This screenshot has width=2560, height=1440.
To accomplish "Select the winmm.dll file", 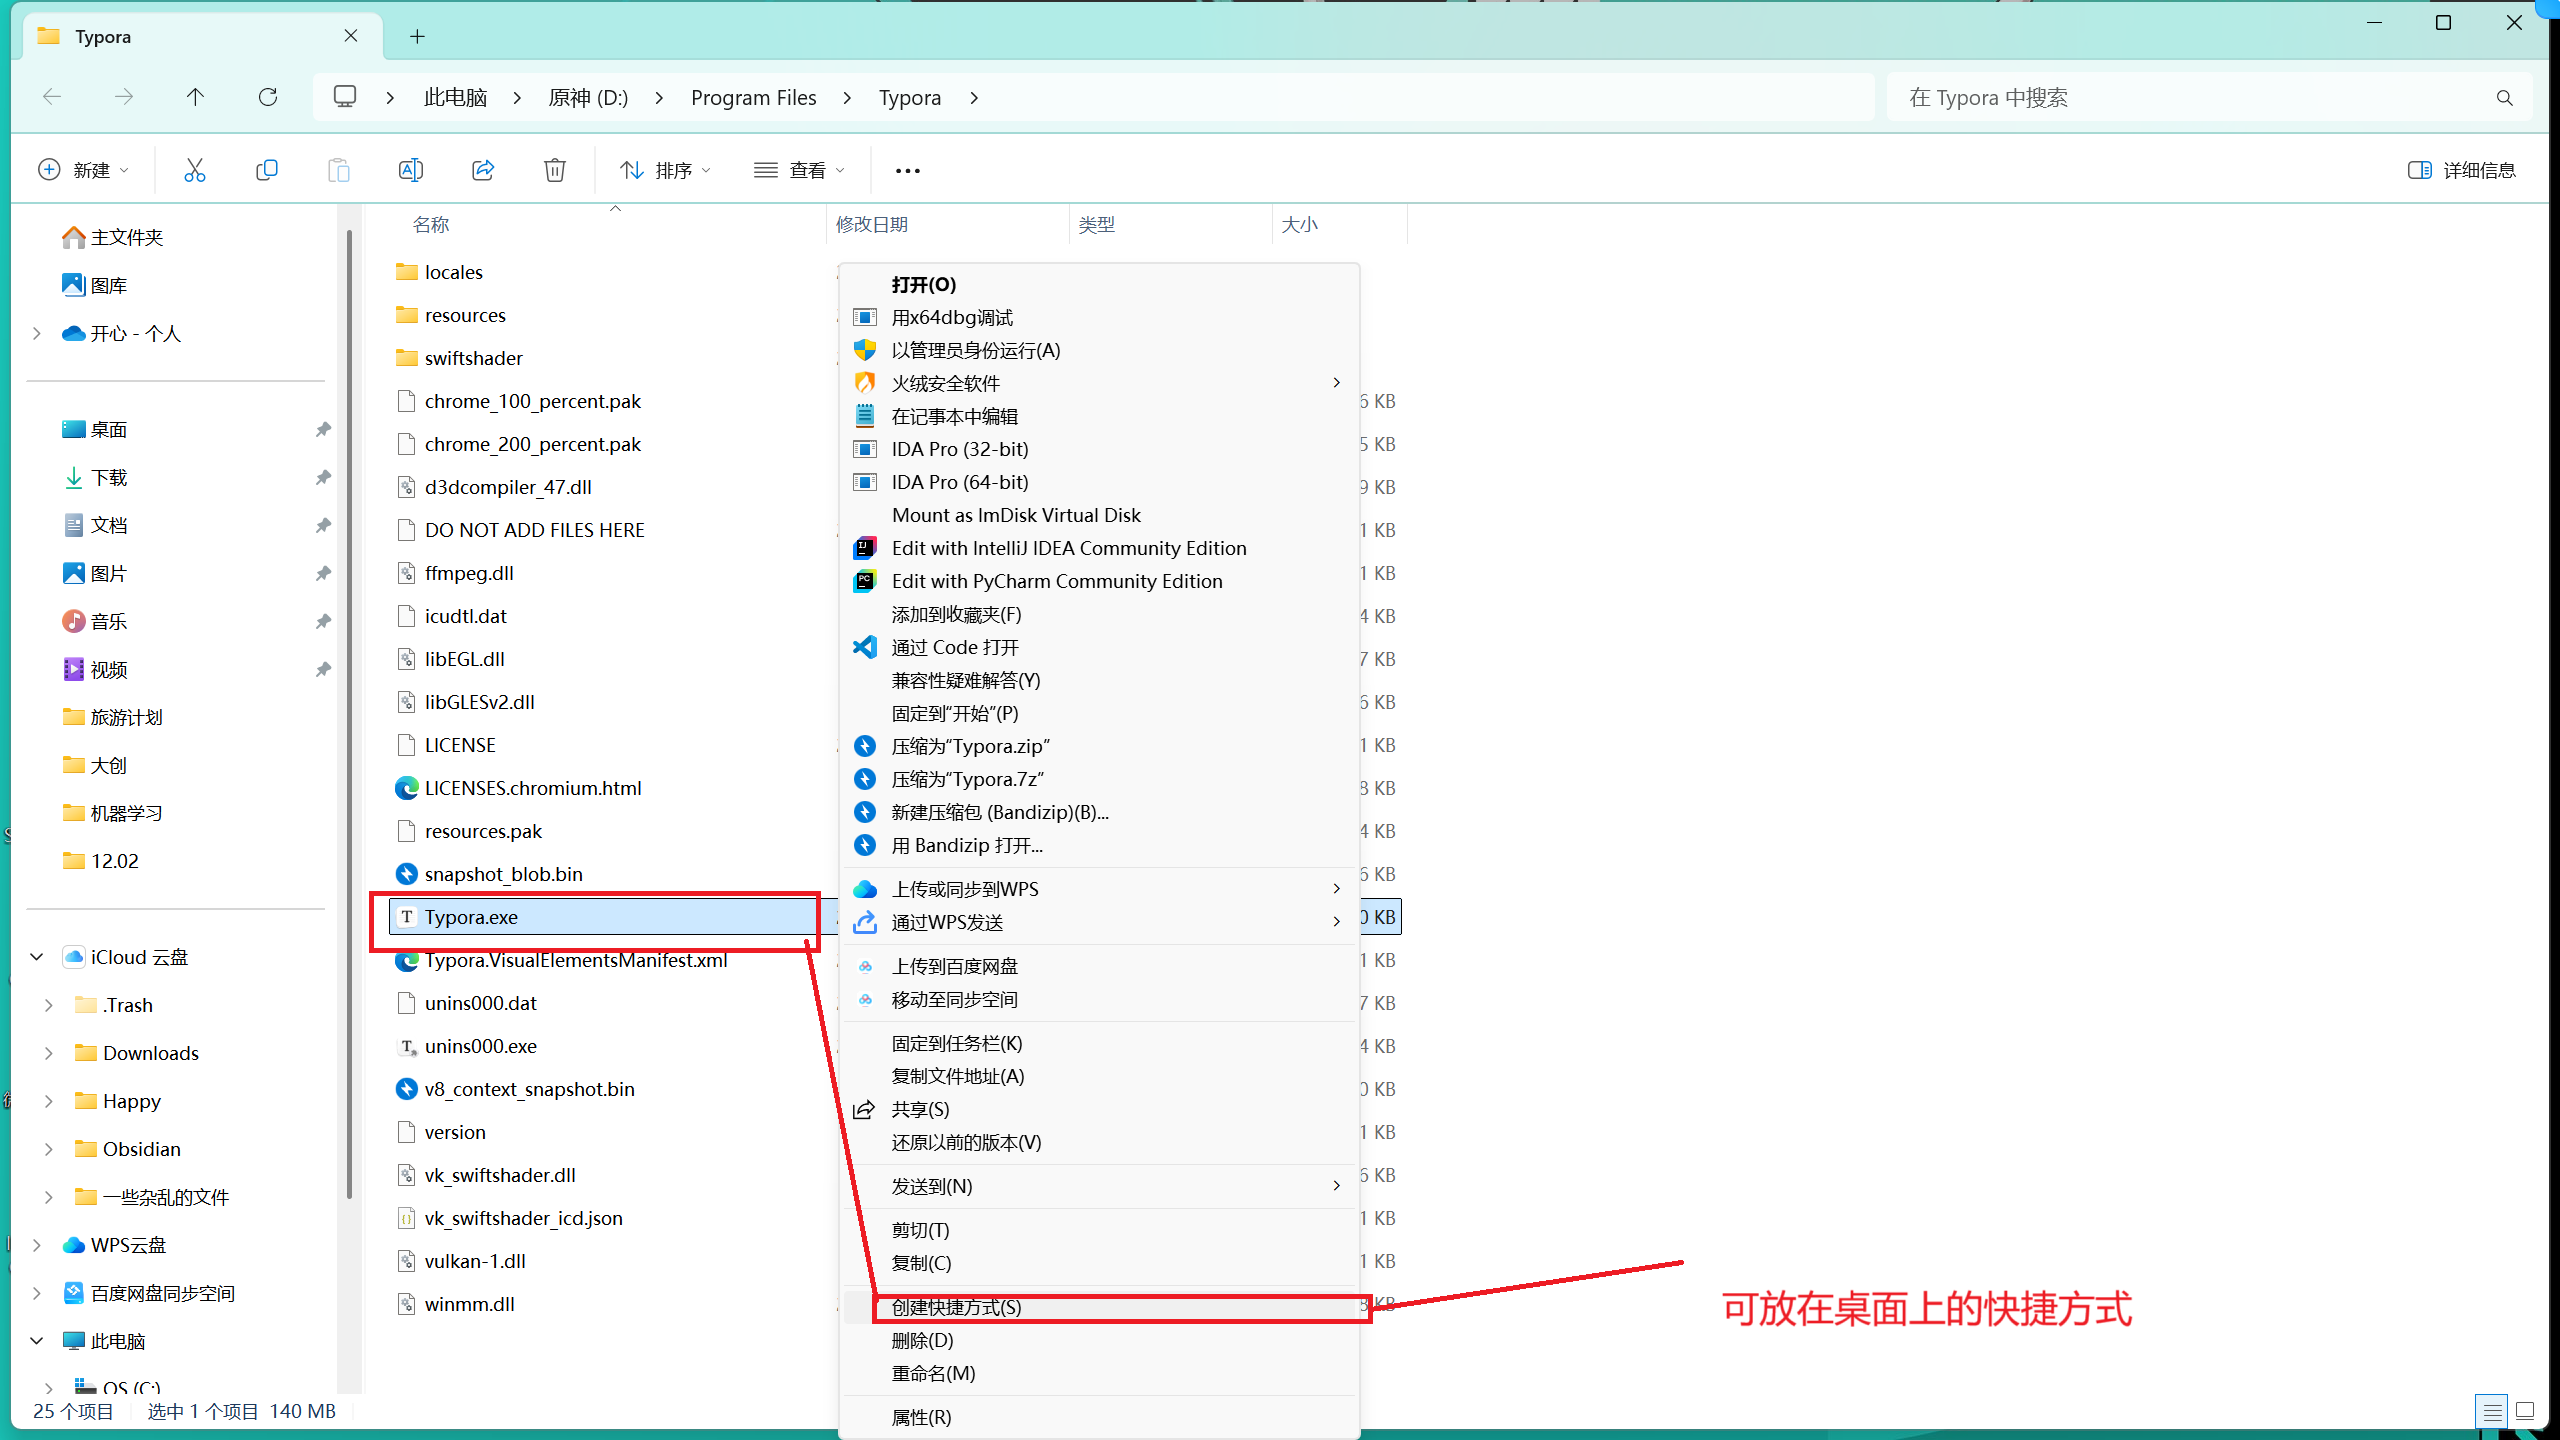I will pos(456,1304).
